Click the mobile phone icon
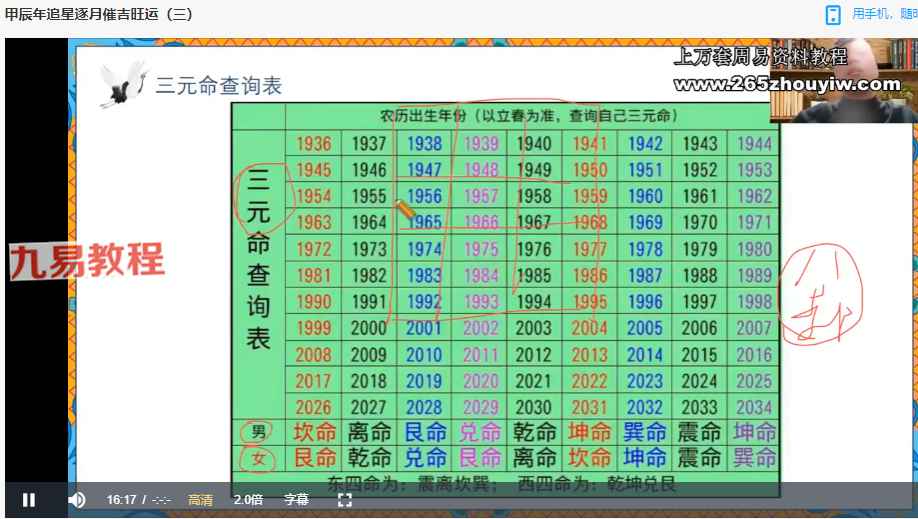This screenshot has height=519, width=918. (x=833, y=14)
